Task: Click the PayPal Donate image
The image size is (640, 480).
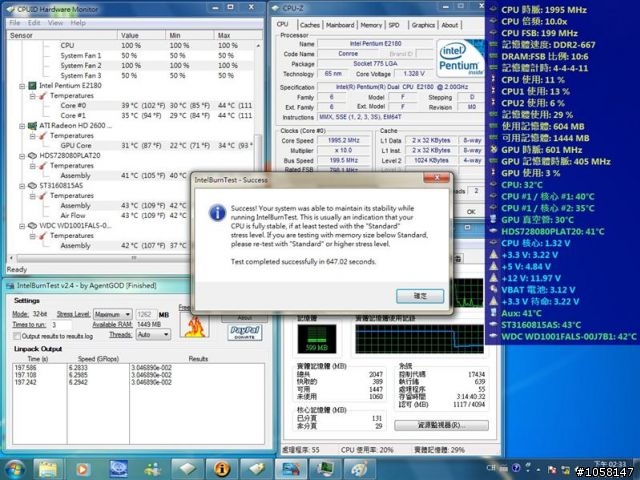Action: 244,332
